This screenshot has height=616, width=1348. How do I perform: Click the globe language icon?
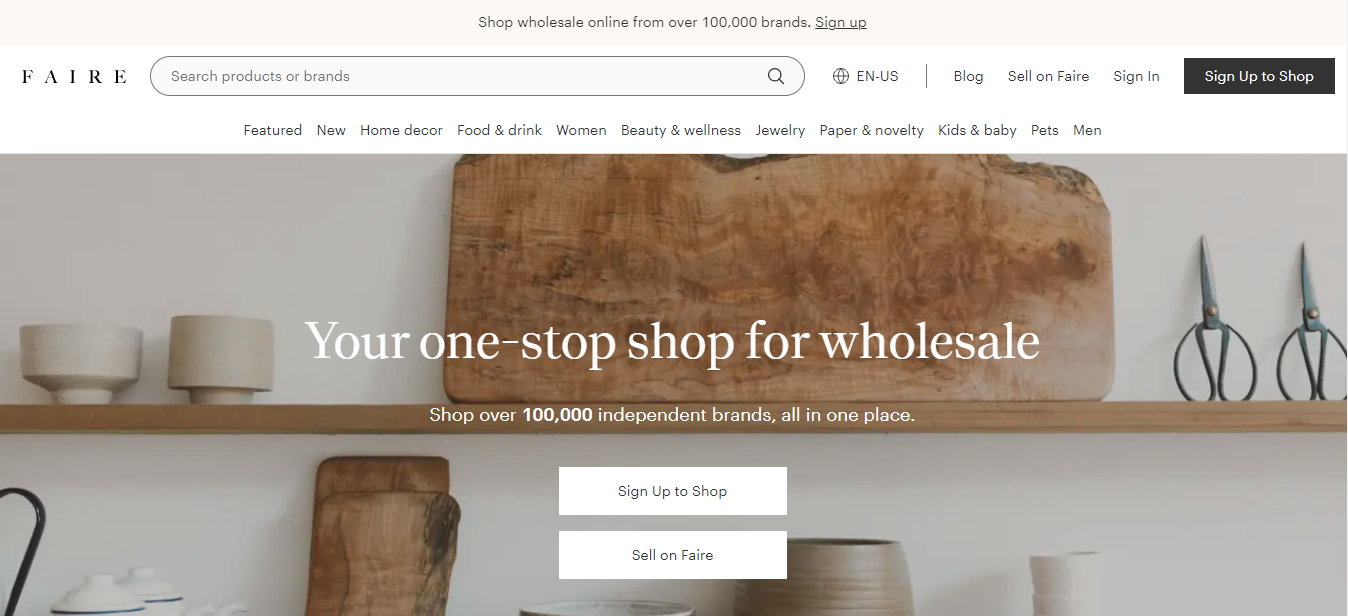841,76
